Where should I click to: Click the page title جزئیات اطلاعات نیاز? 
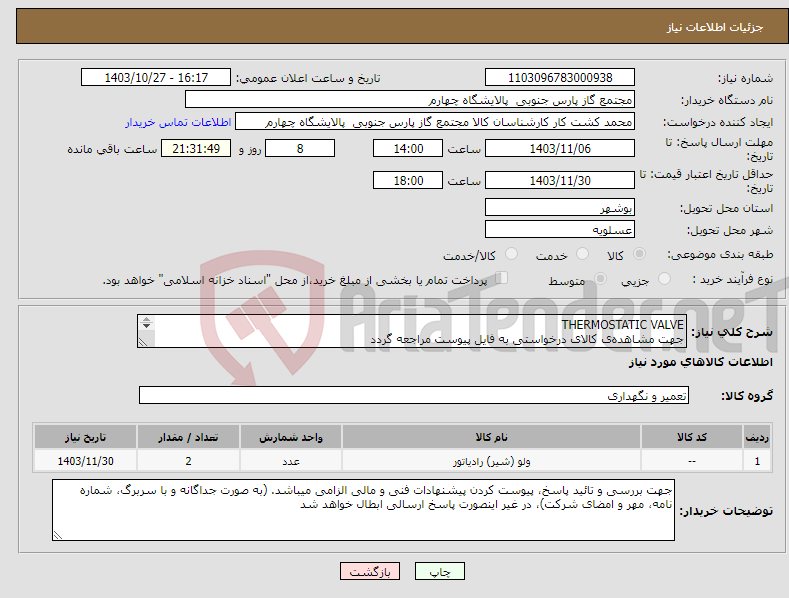(x=715, y=27)
